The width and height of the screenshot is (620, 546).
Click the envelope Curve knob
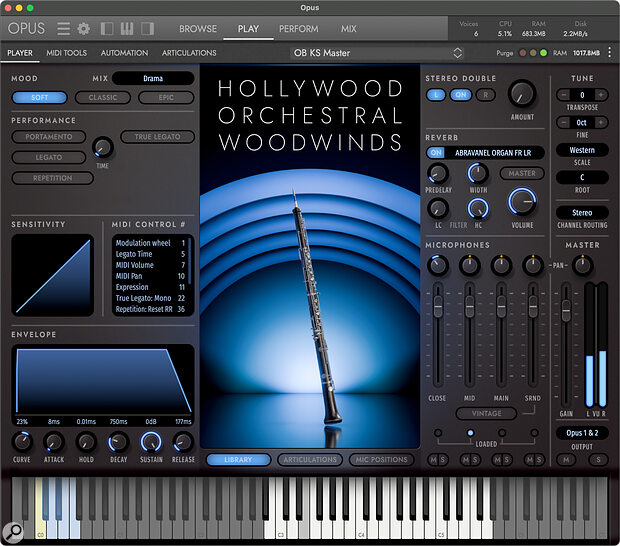tap(22, 442)
